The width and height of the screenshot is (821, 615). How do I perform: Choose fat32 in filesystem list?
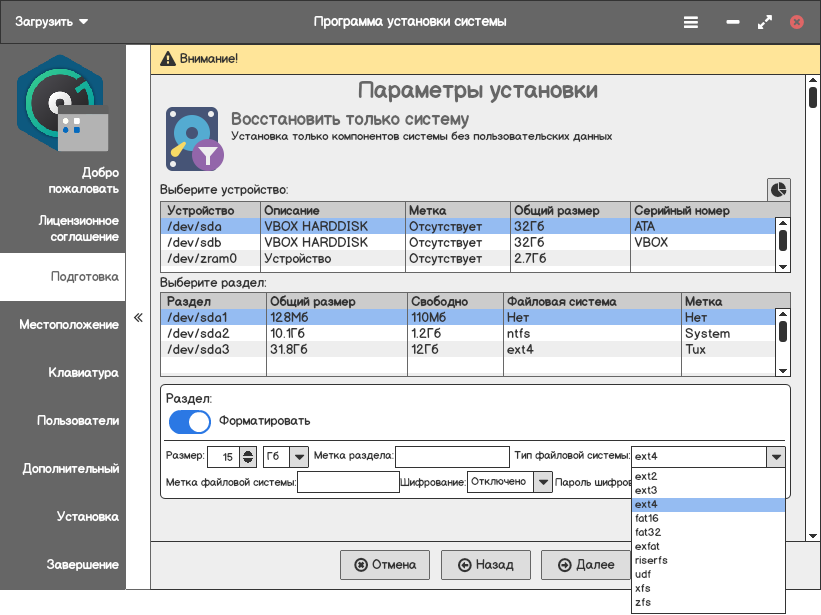[x=648, y=532]
